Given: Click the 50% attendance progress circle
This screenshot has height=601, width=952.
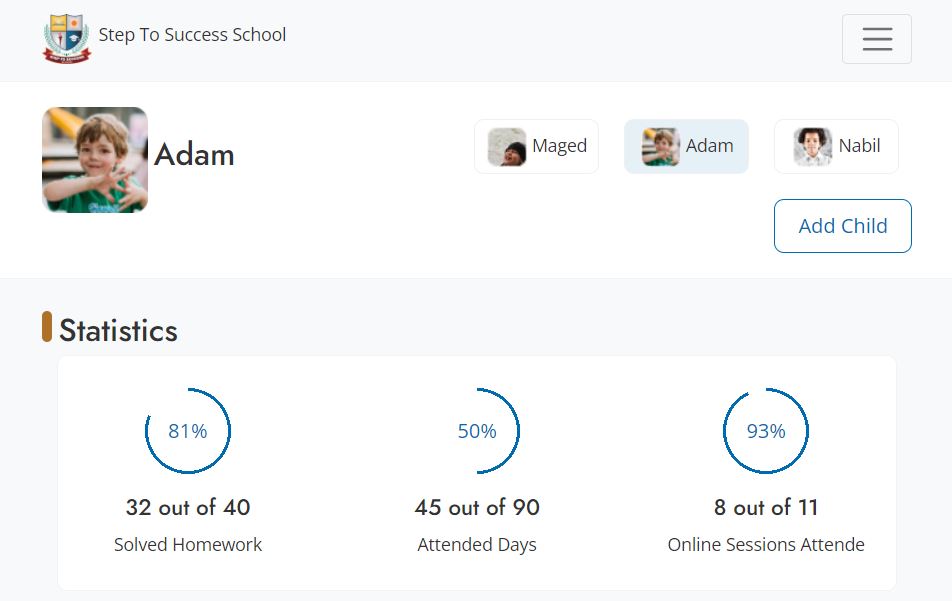Looking at the screenshot, I should [477, 431].
